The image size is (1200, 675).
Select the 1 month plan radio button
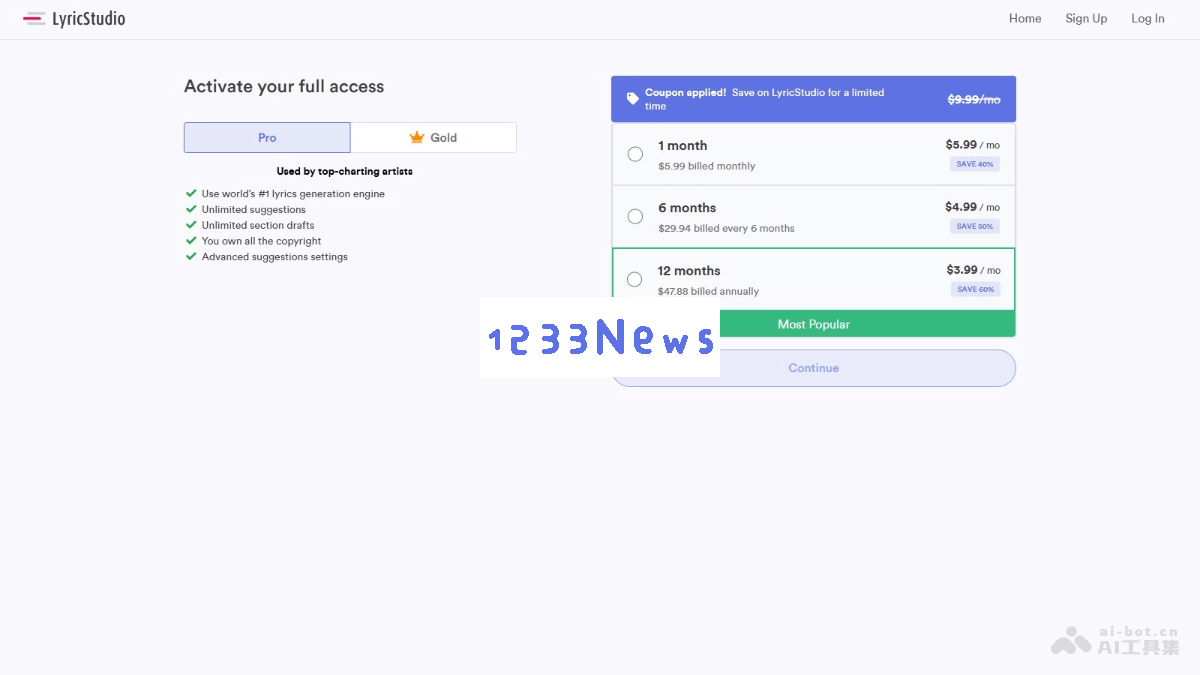(635, 154)
